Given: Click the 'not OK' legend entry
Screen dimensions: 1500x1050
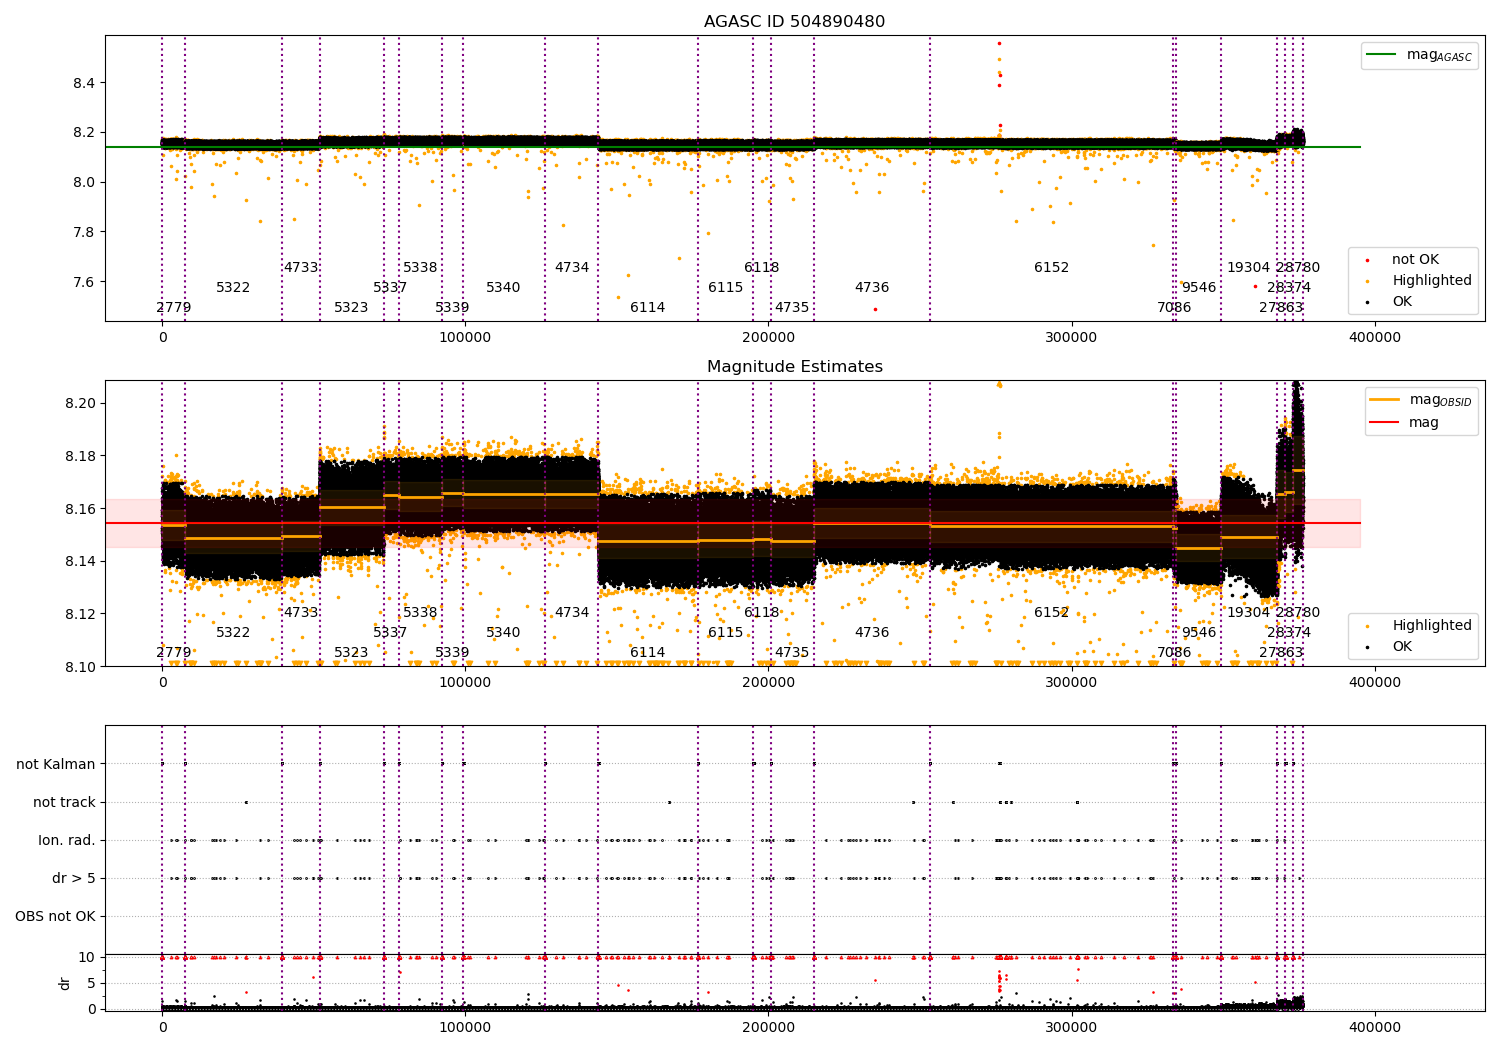Looking at the screenshot, I should (x=1403, y=260).
